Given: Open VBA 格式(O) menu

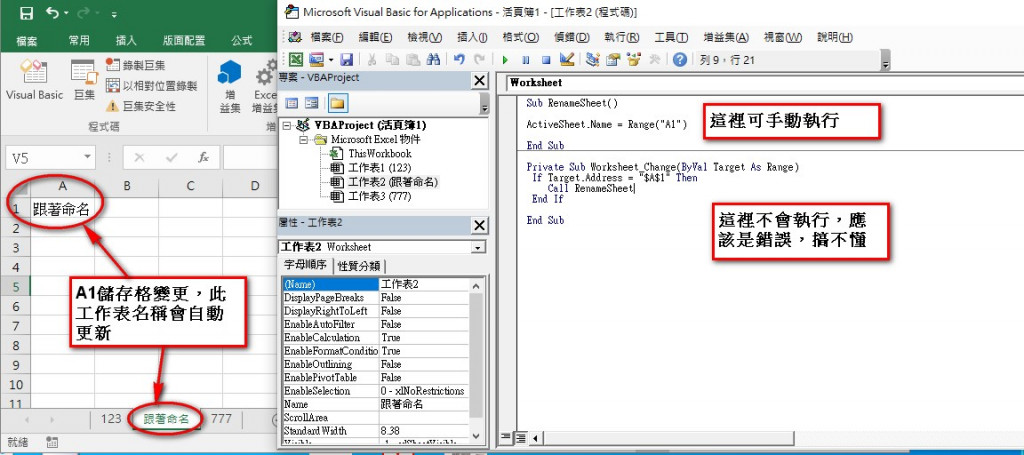Looking at the screenshot, I should tap(520, 37).
